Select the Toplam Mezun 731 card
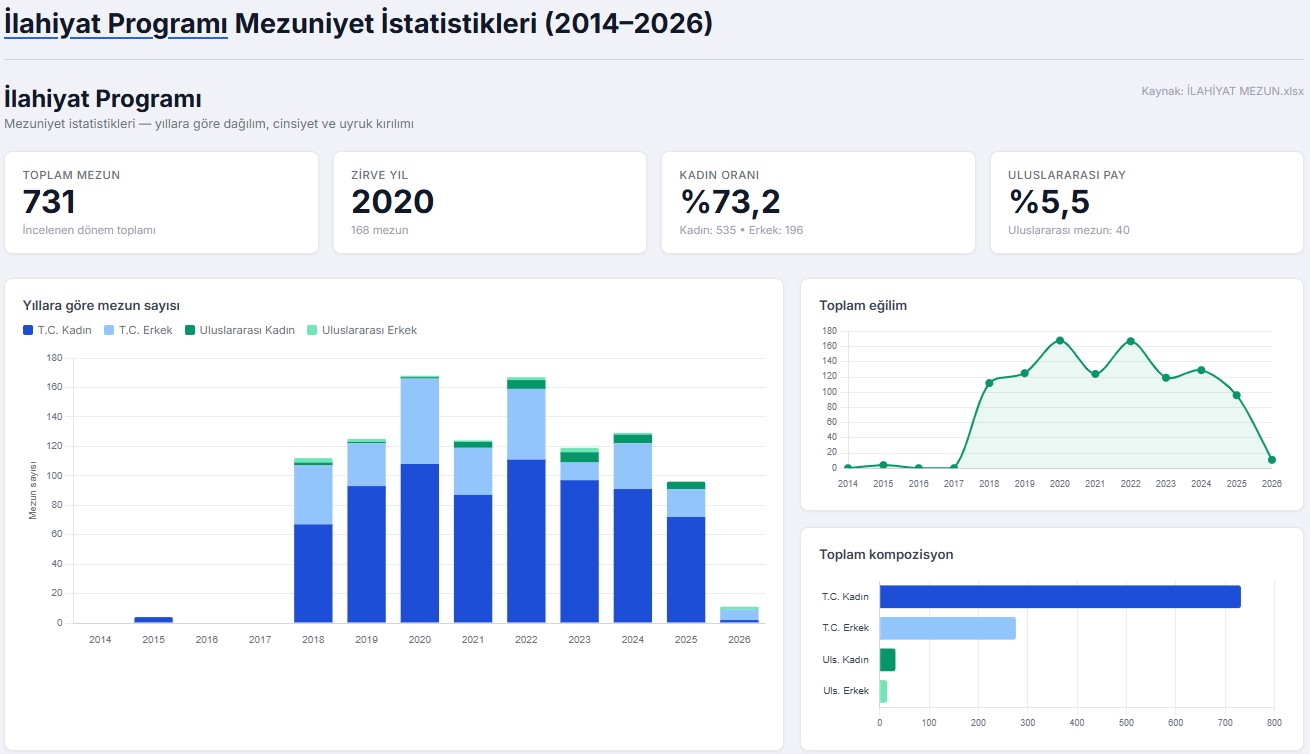The height and width of the screenshot is (754, 1310). (161, 203)
